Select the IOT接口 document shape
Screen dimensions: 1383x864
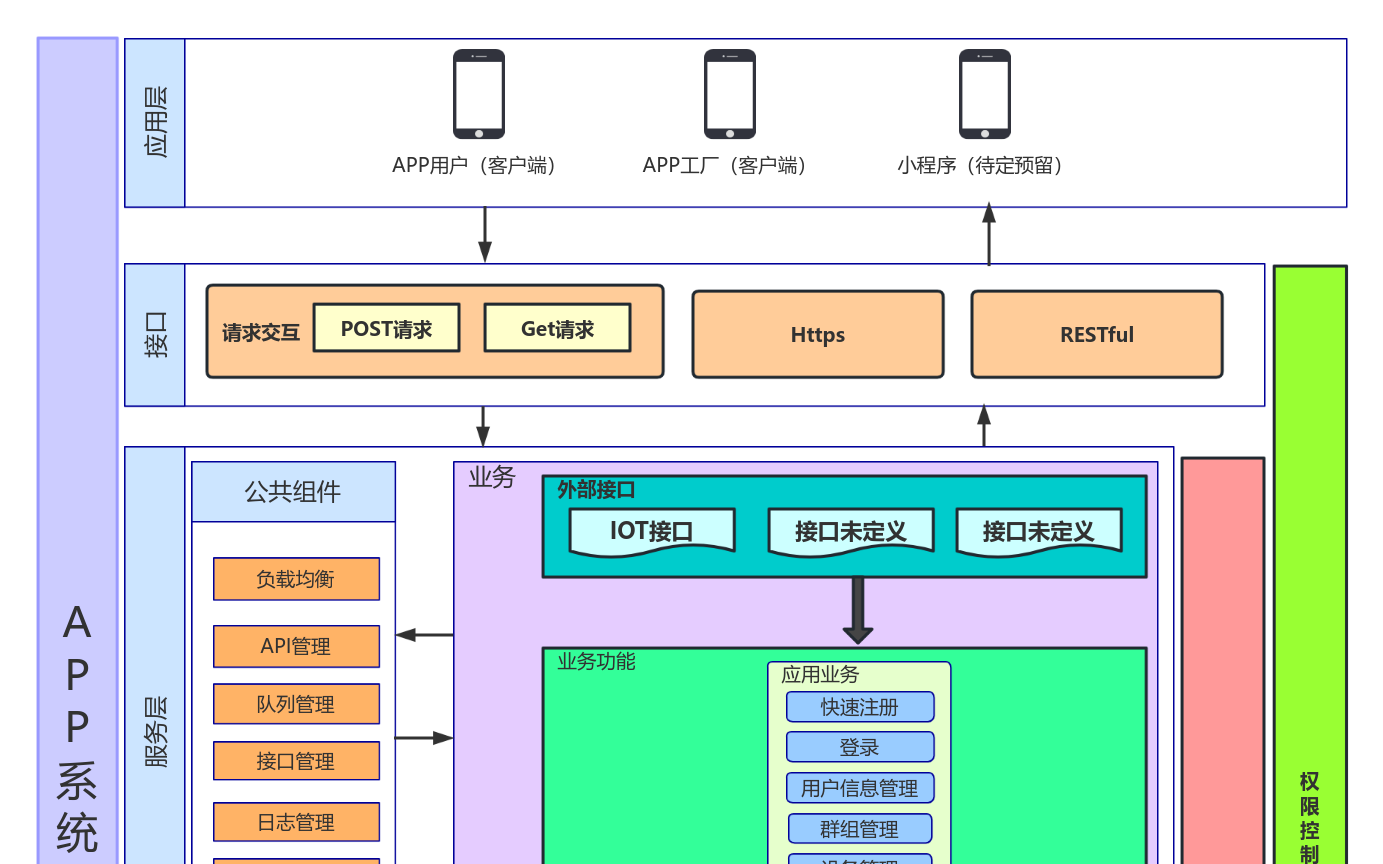tap(652, 532)
